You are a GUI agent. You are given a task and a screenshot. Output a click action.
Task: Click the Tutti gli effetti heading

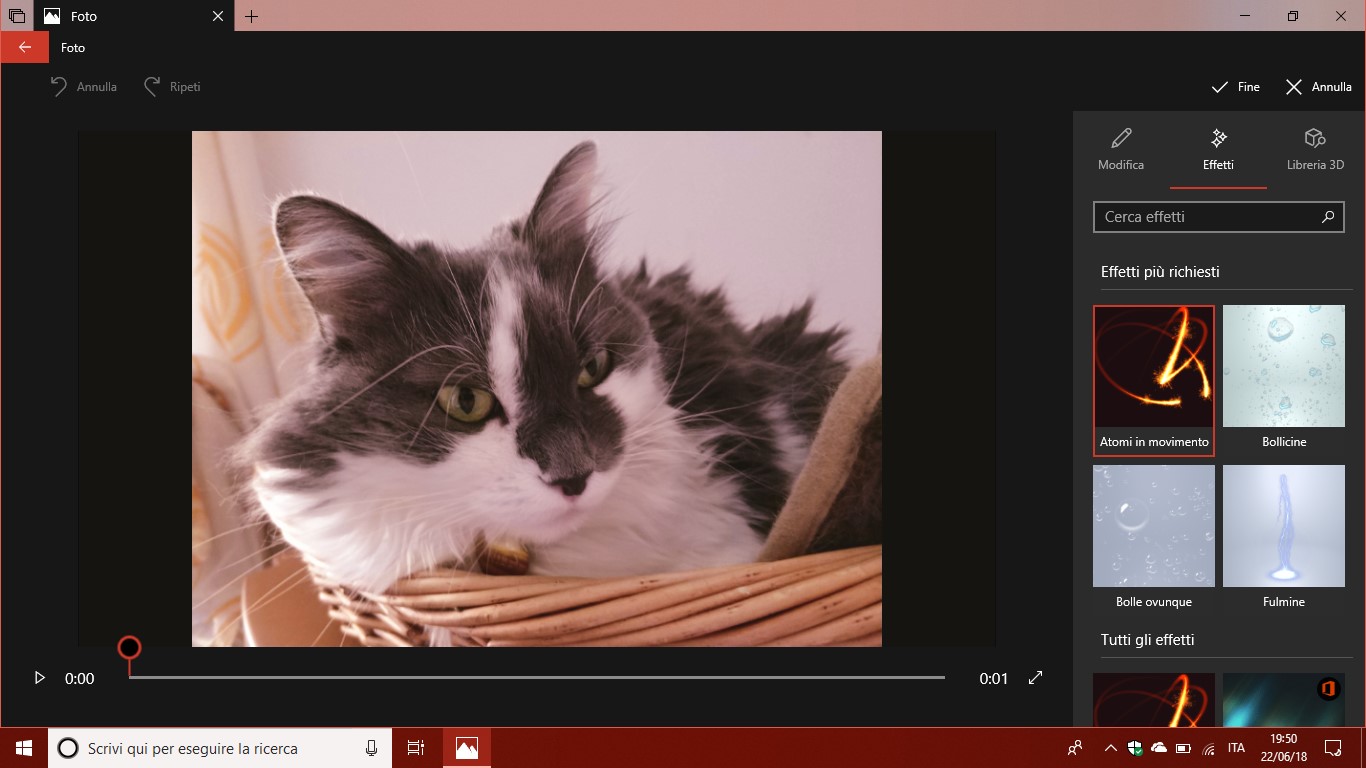point(1148,640)
